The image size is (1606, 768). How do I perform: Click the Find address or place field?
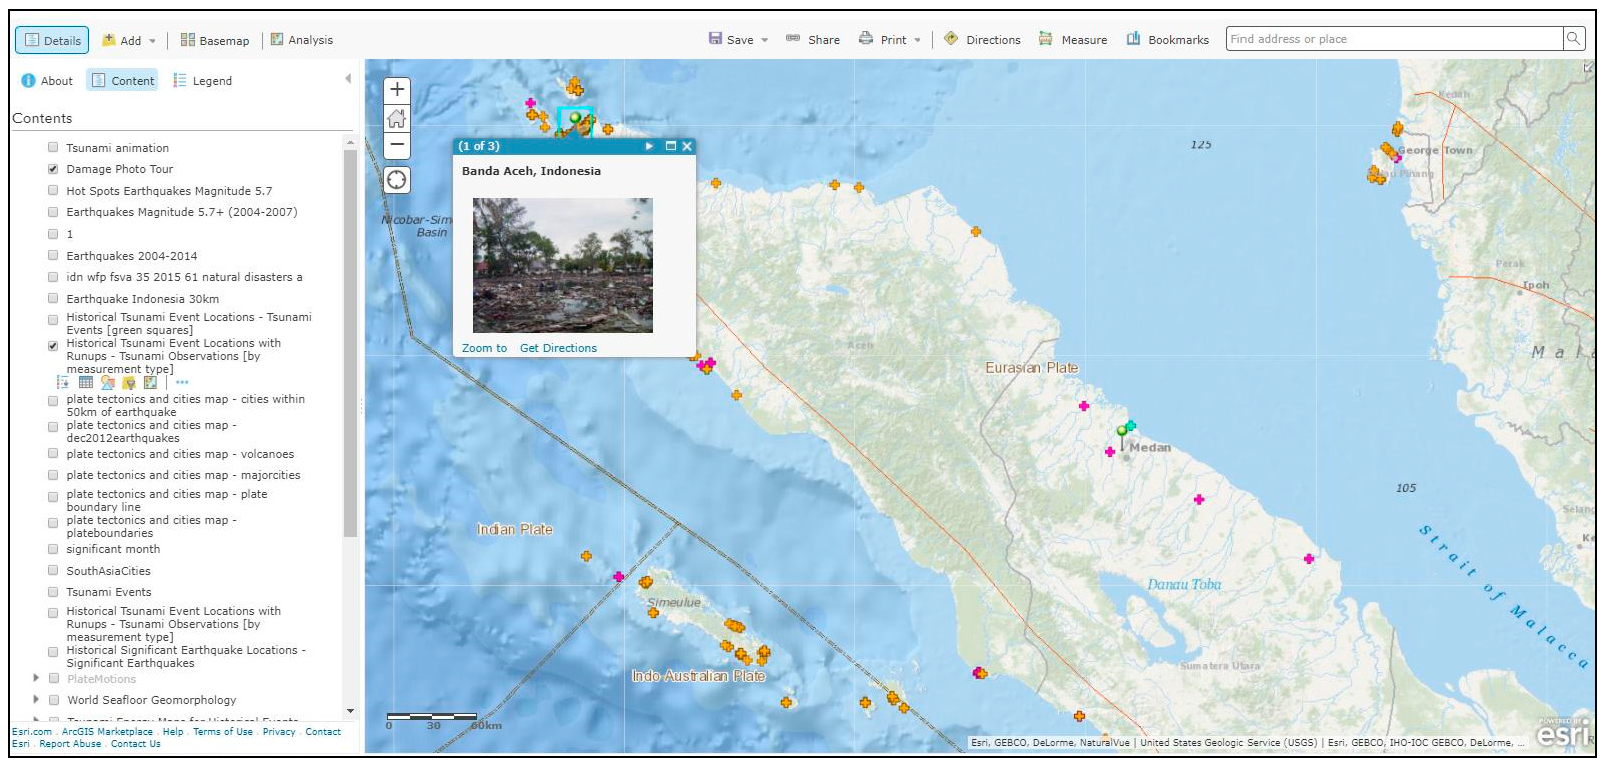1393,39
